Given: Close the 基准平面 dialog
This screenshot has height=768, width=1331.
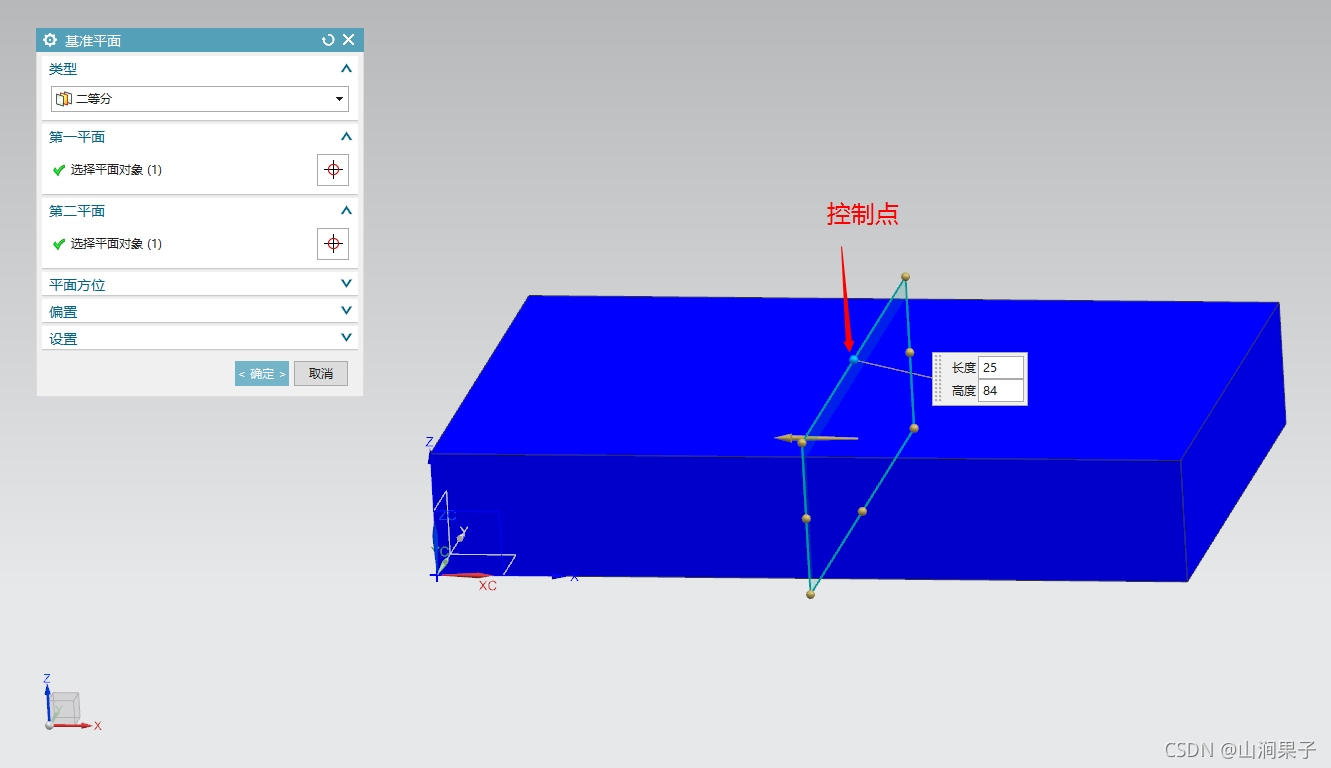Looking at the screenshot, I should coord(348,40).
